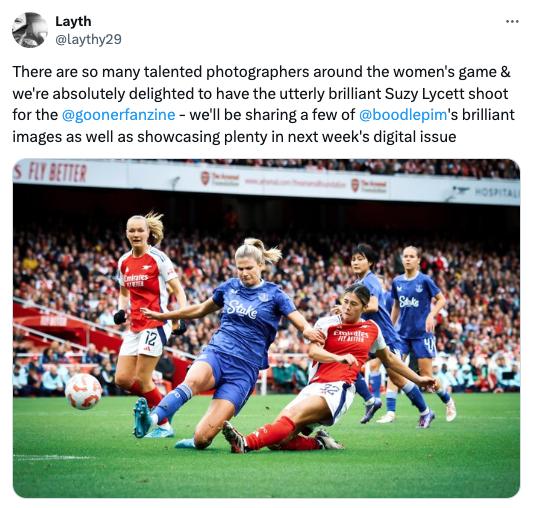
Task: Click the number 12 on the Arsenal shorts
Action: tap(150, 338)
